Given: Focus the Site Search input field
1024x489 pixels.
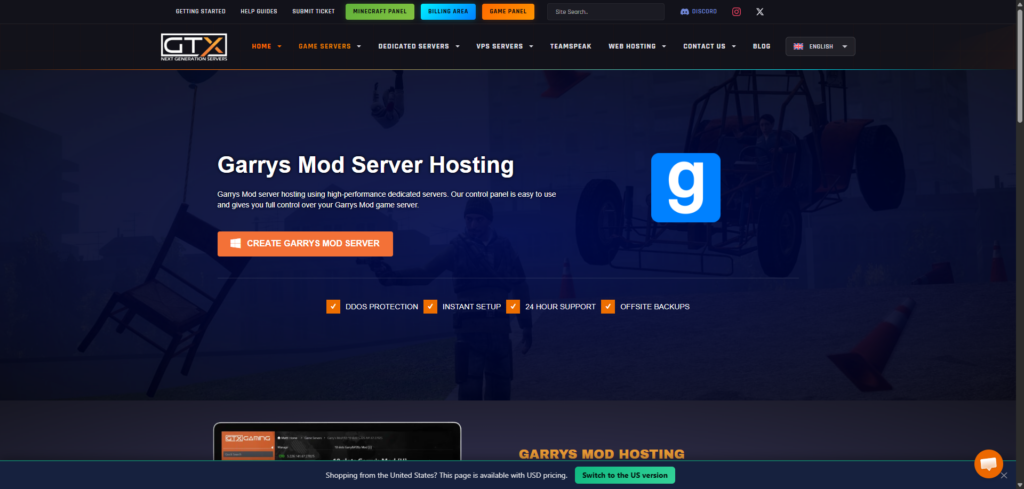Looking at the screenshot, I should pyautogui.click(x=605, y=12).
